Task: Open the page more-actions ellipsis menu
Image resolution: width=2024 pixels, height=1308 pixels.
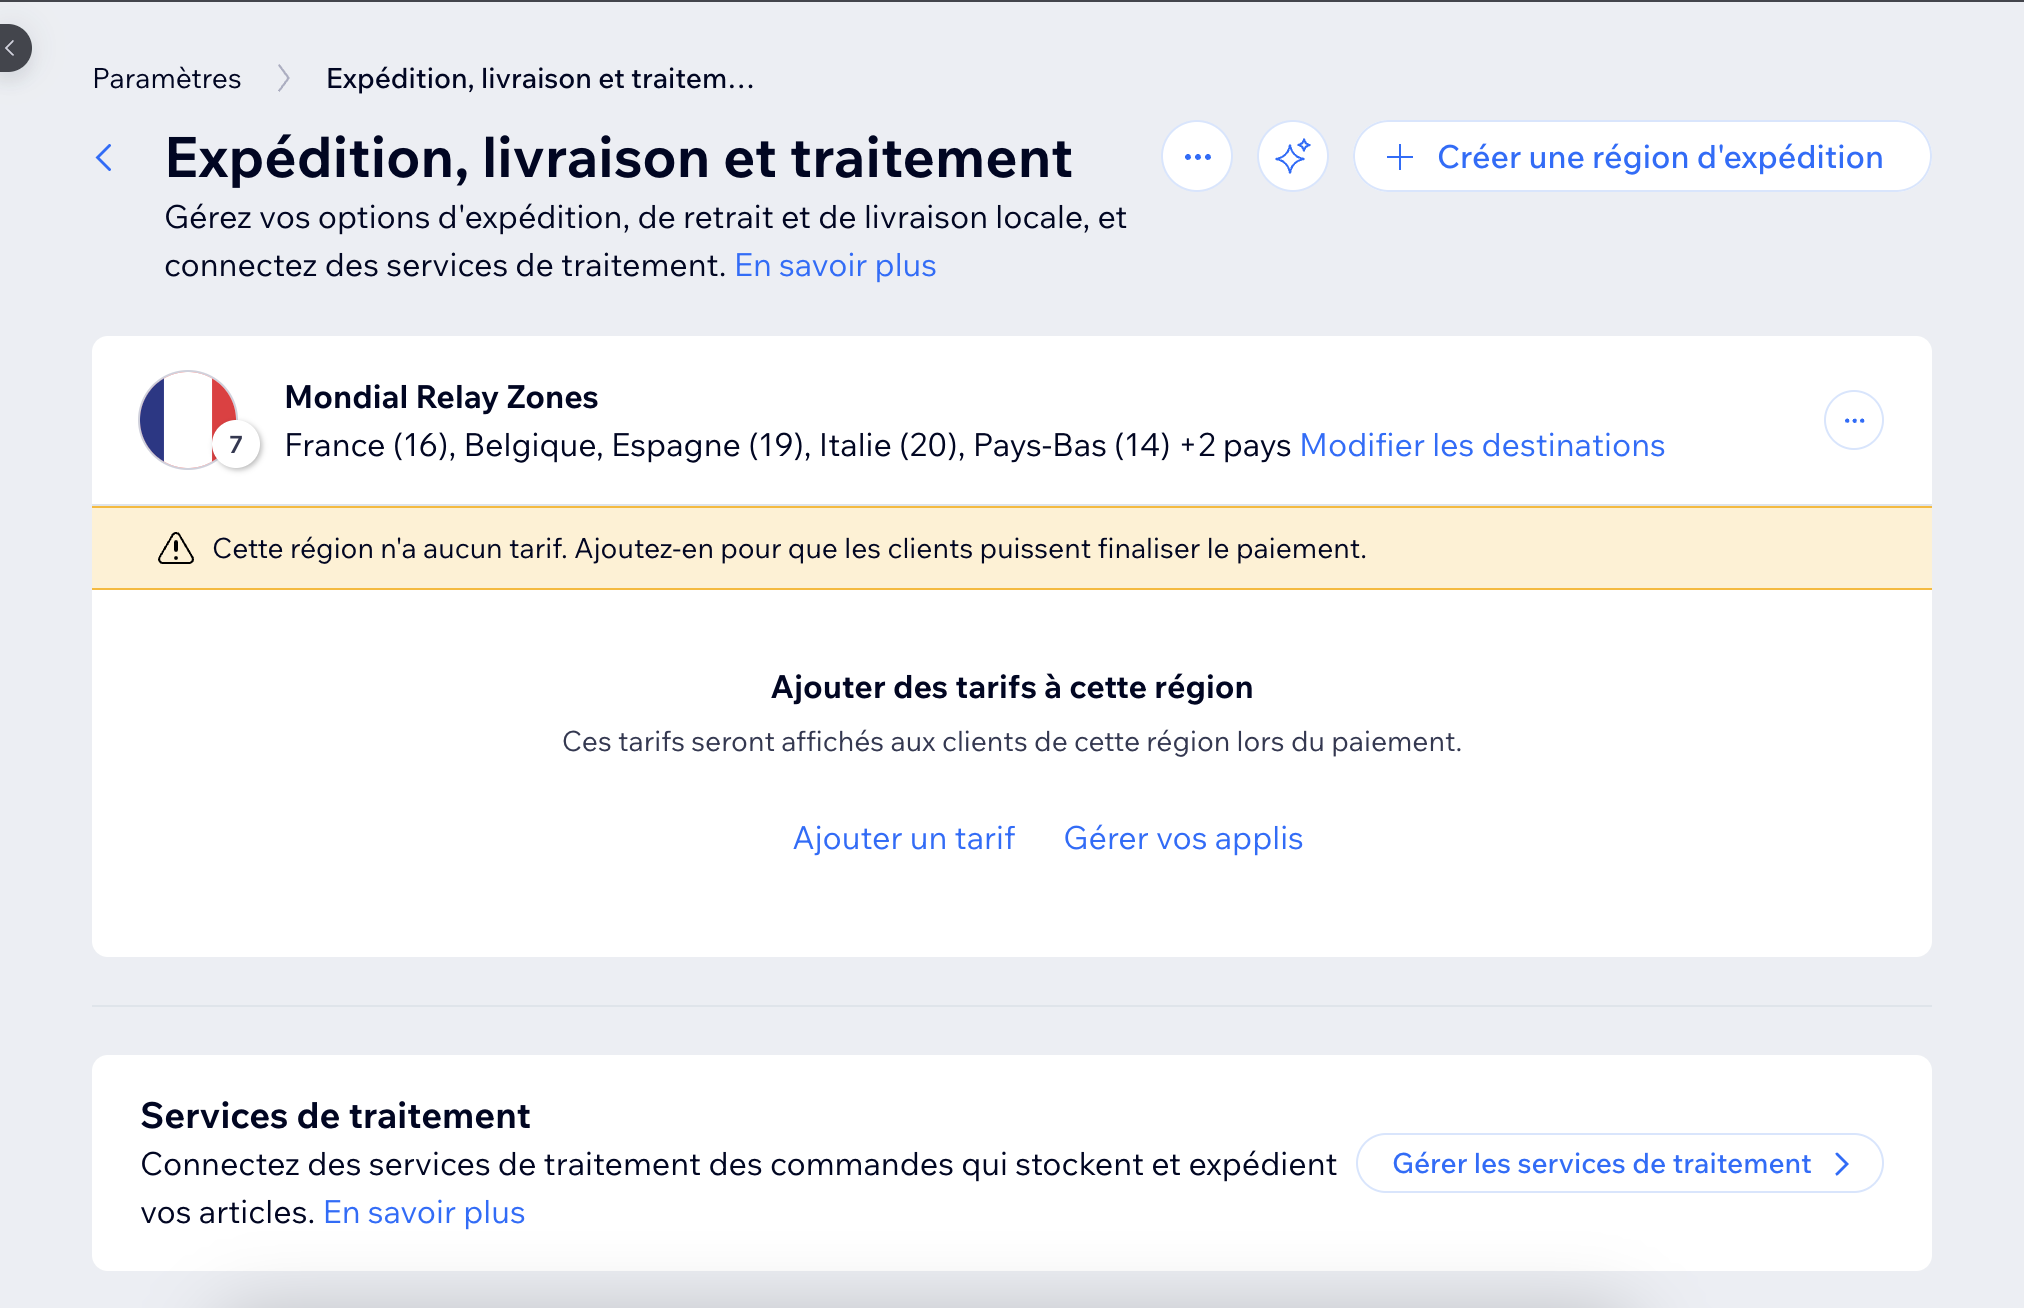Action: (1197, 157)
